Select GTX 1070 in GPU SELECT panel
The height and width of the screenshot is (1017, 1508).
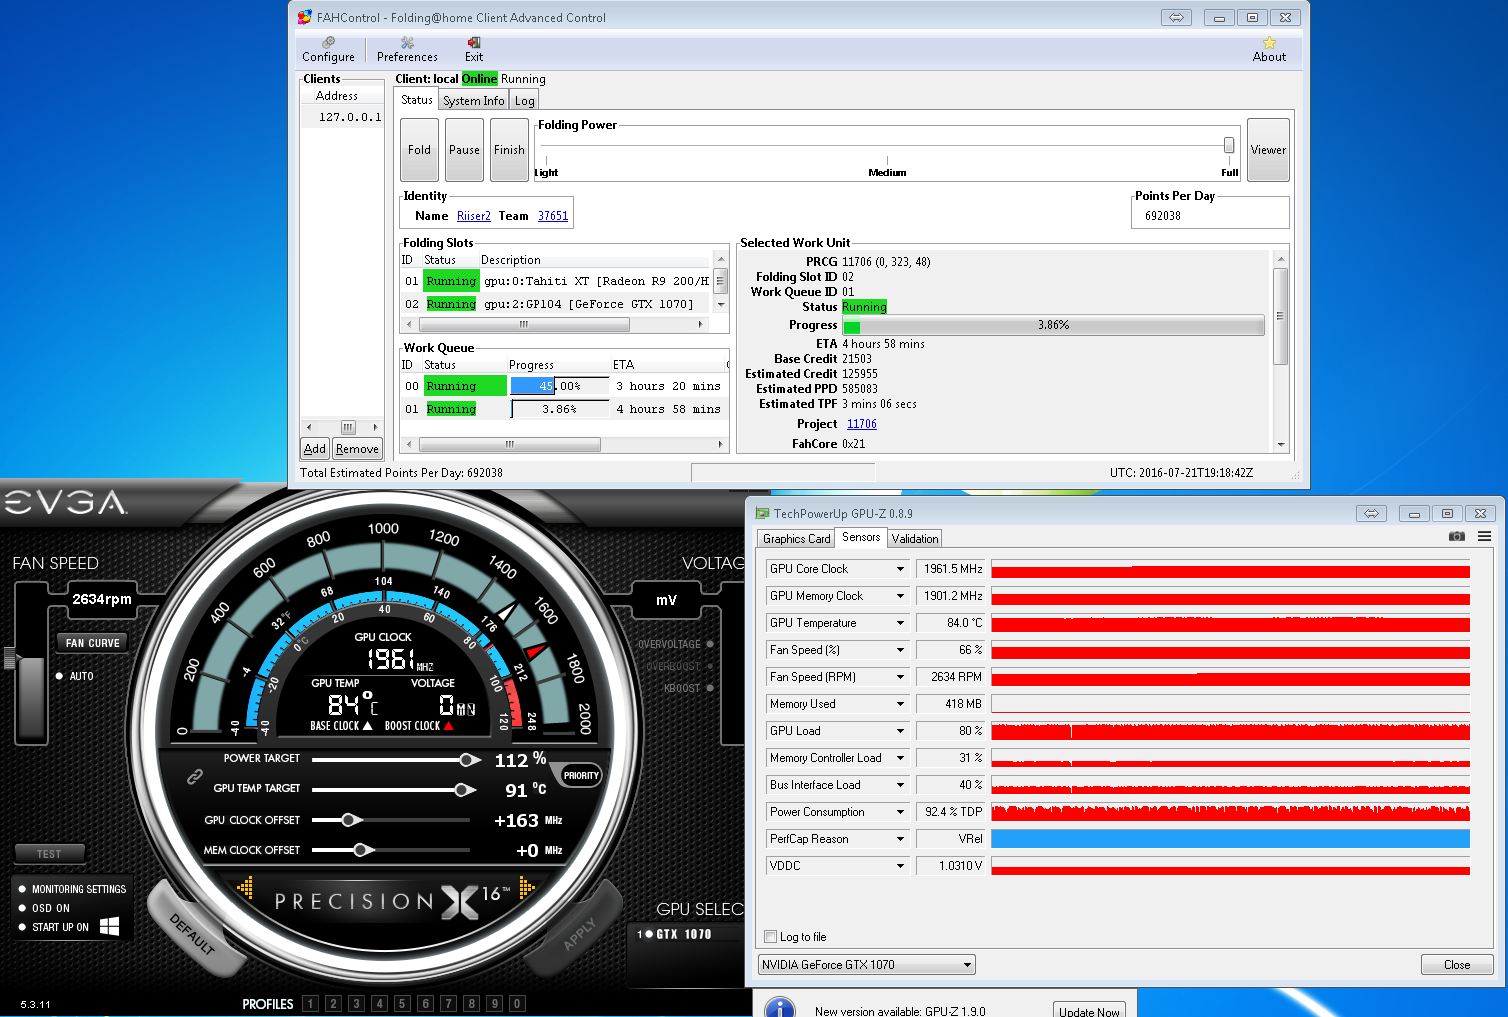675,934
